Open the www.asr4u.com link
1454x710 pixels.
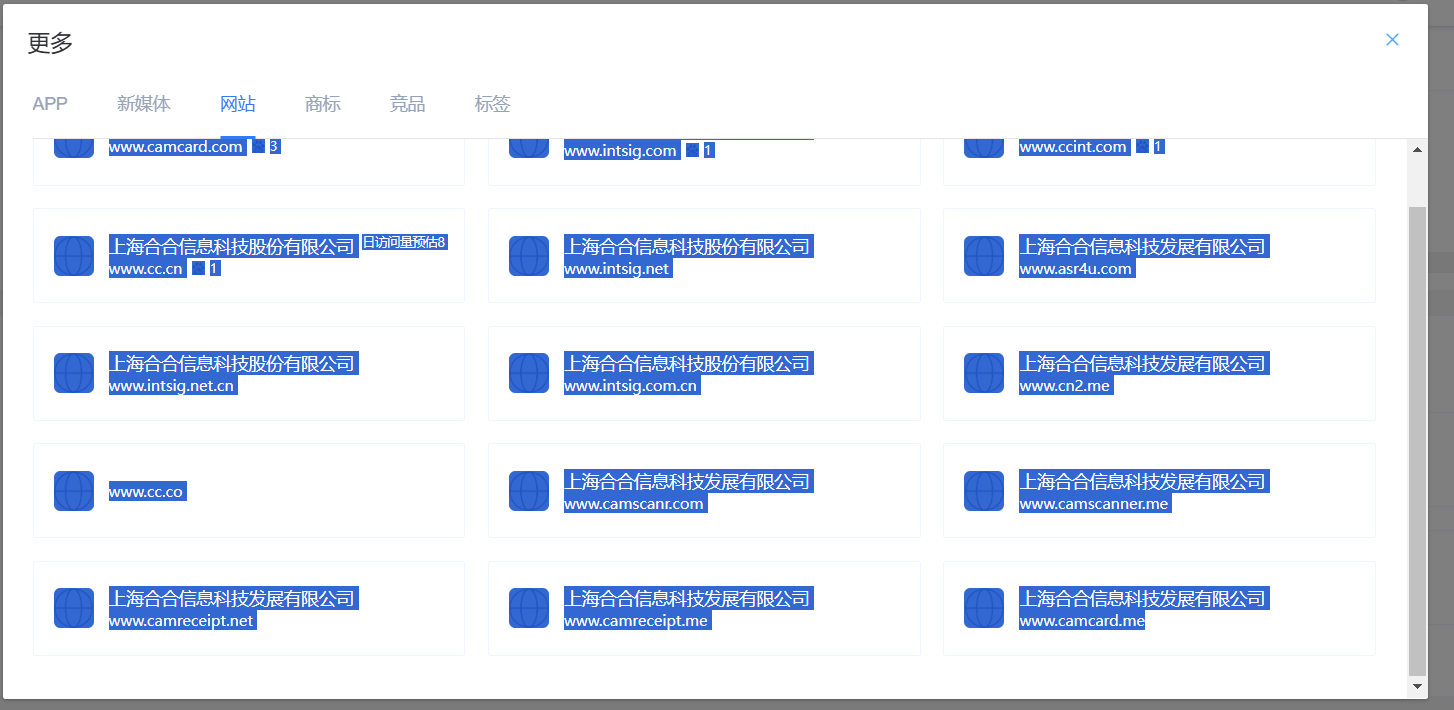(1076, 269)
